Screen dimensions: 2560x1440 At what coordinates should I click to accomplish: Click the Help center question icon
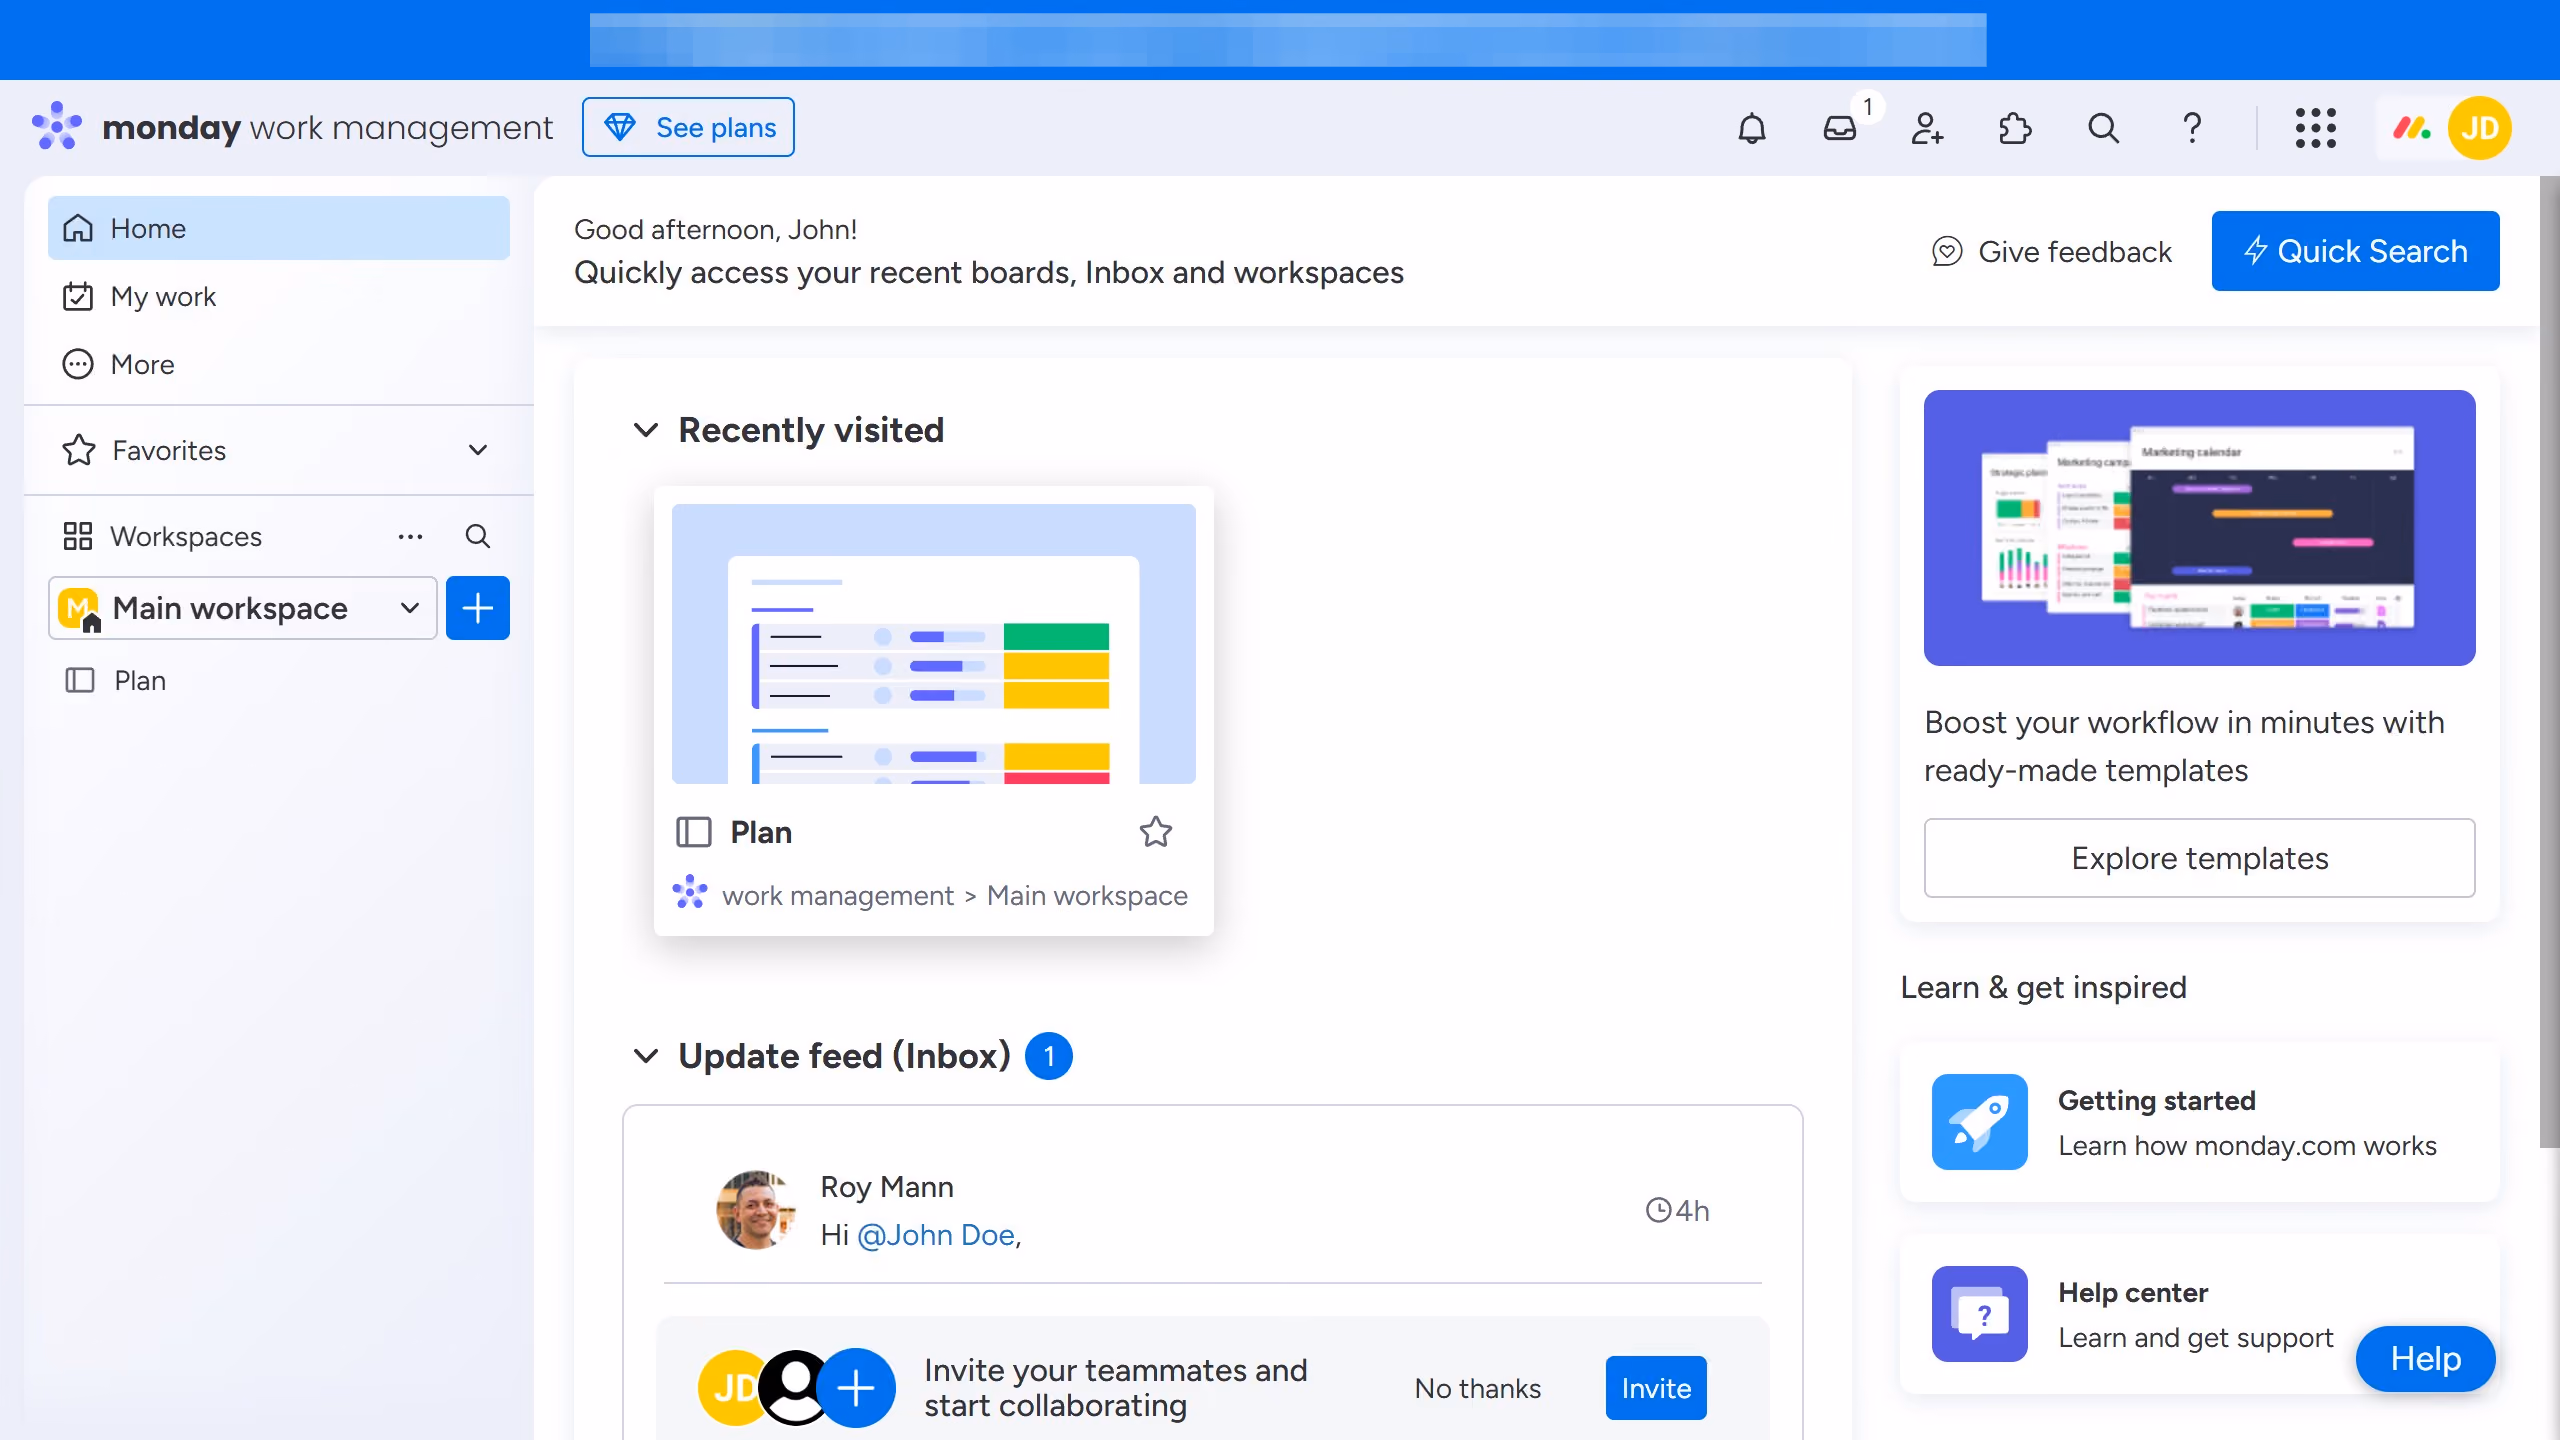pyautogui.click(x=1979, y=1314)
